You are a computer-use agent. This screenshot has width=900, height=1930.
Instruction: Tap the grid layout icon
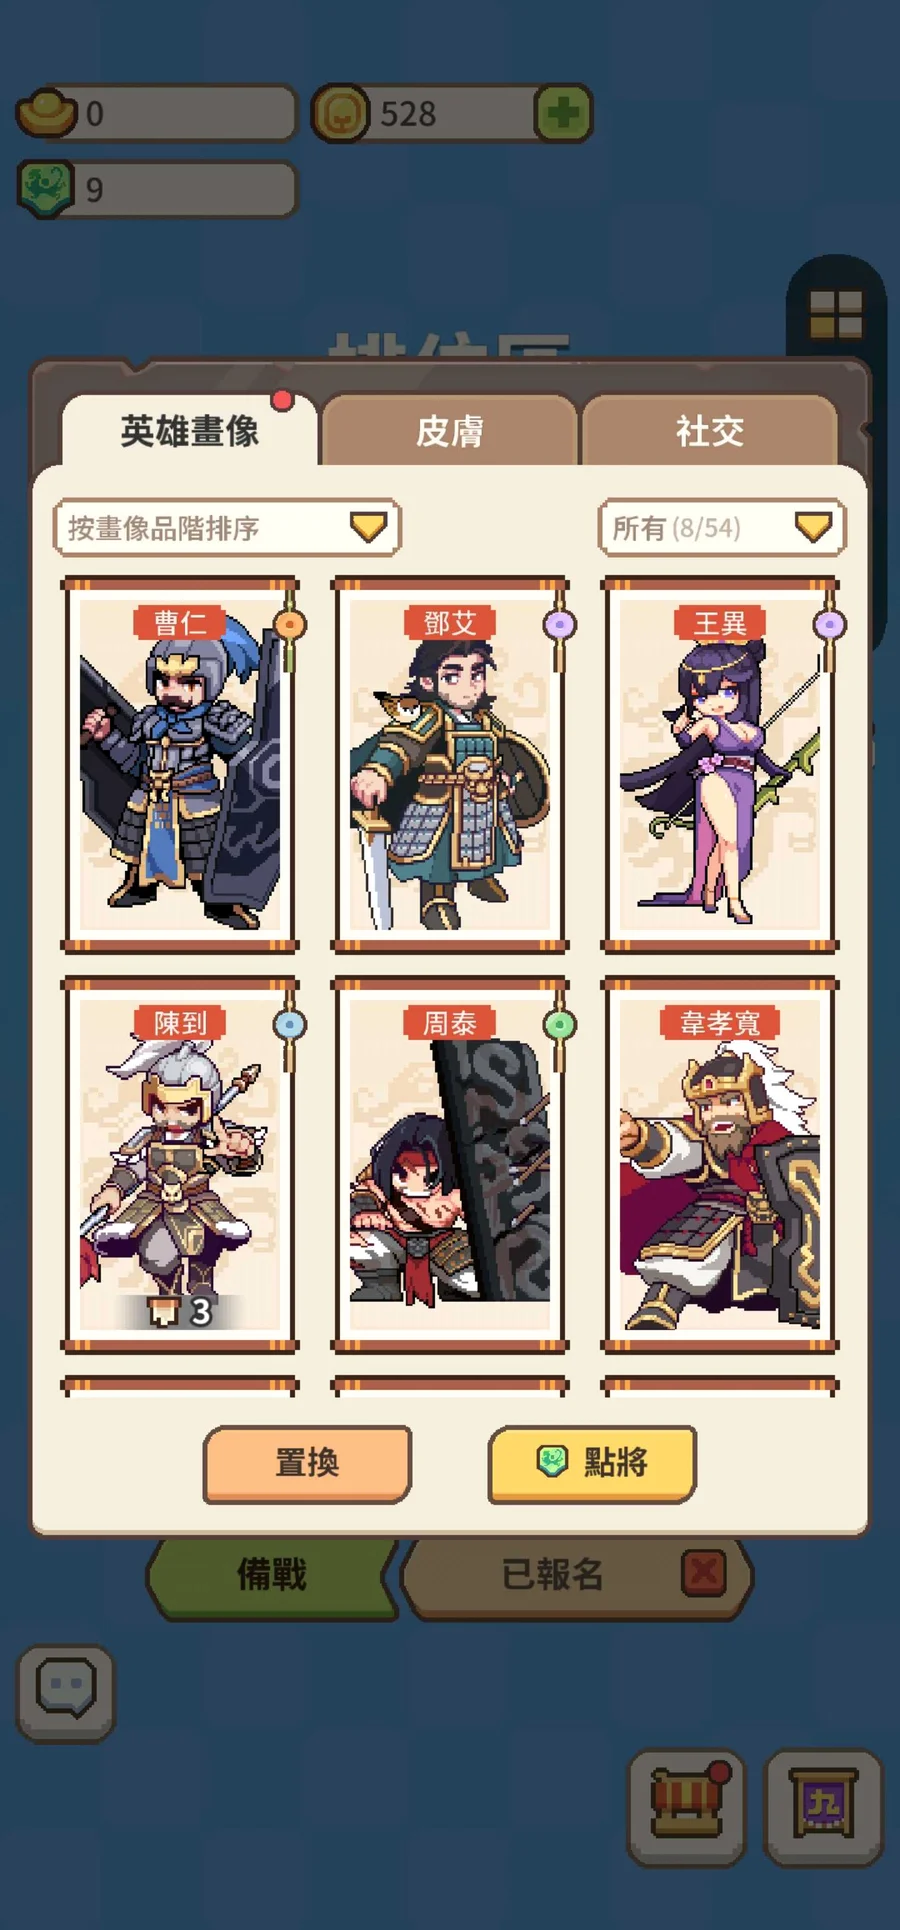(x=836, y=315)
